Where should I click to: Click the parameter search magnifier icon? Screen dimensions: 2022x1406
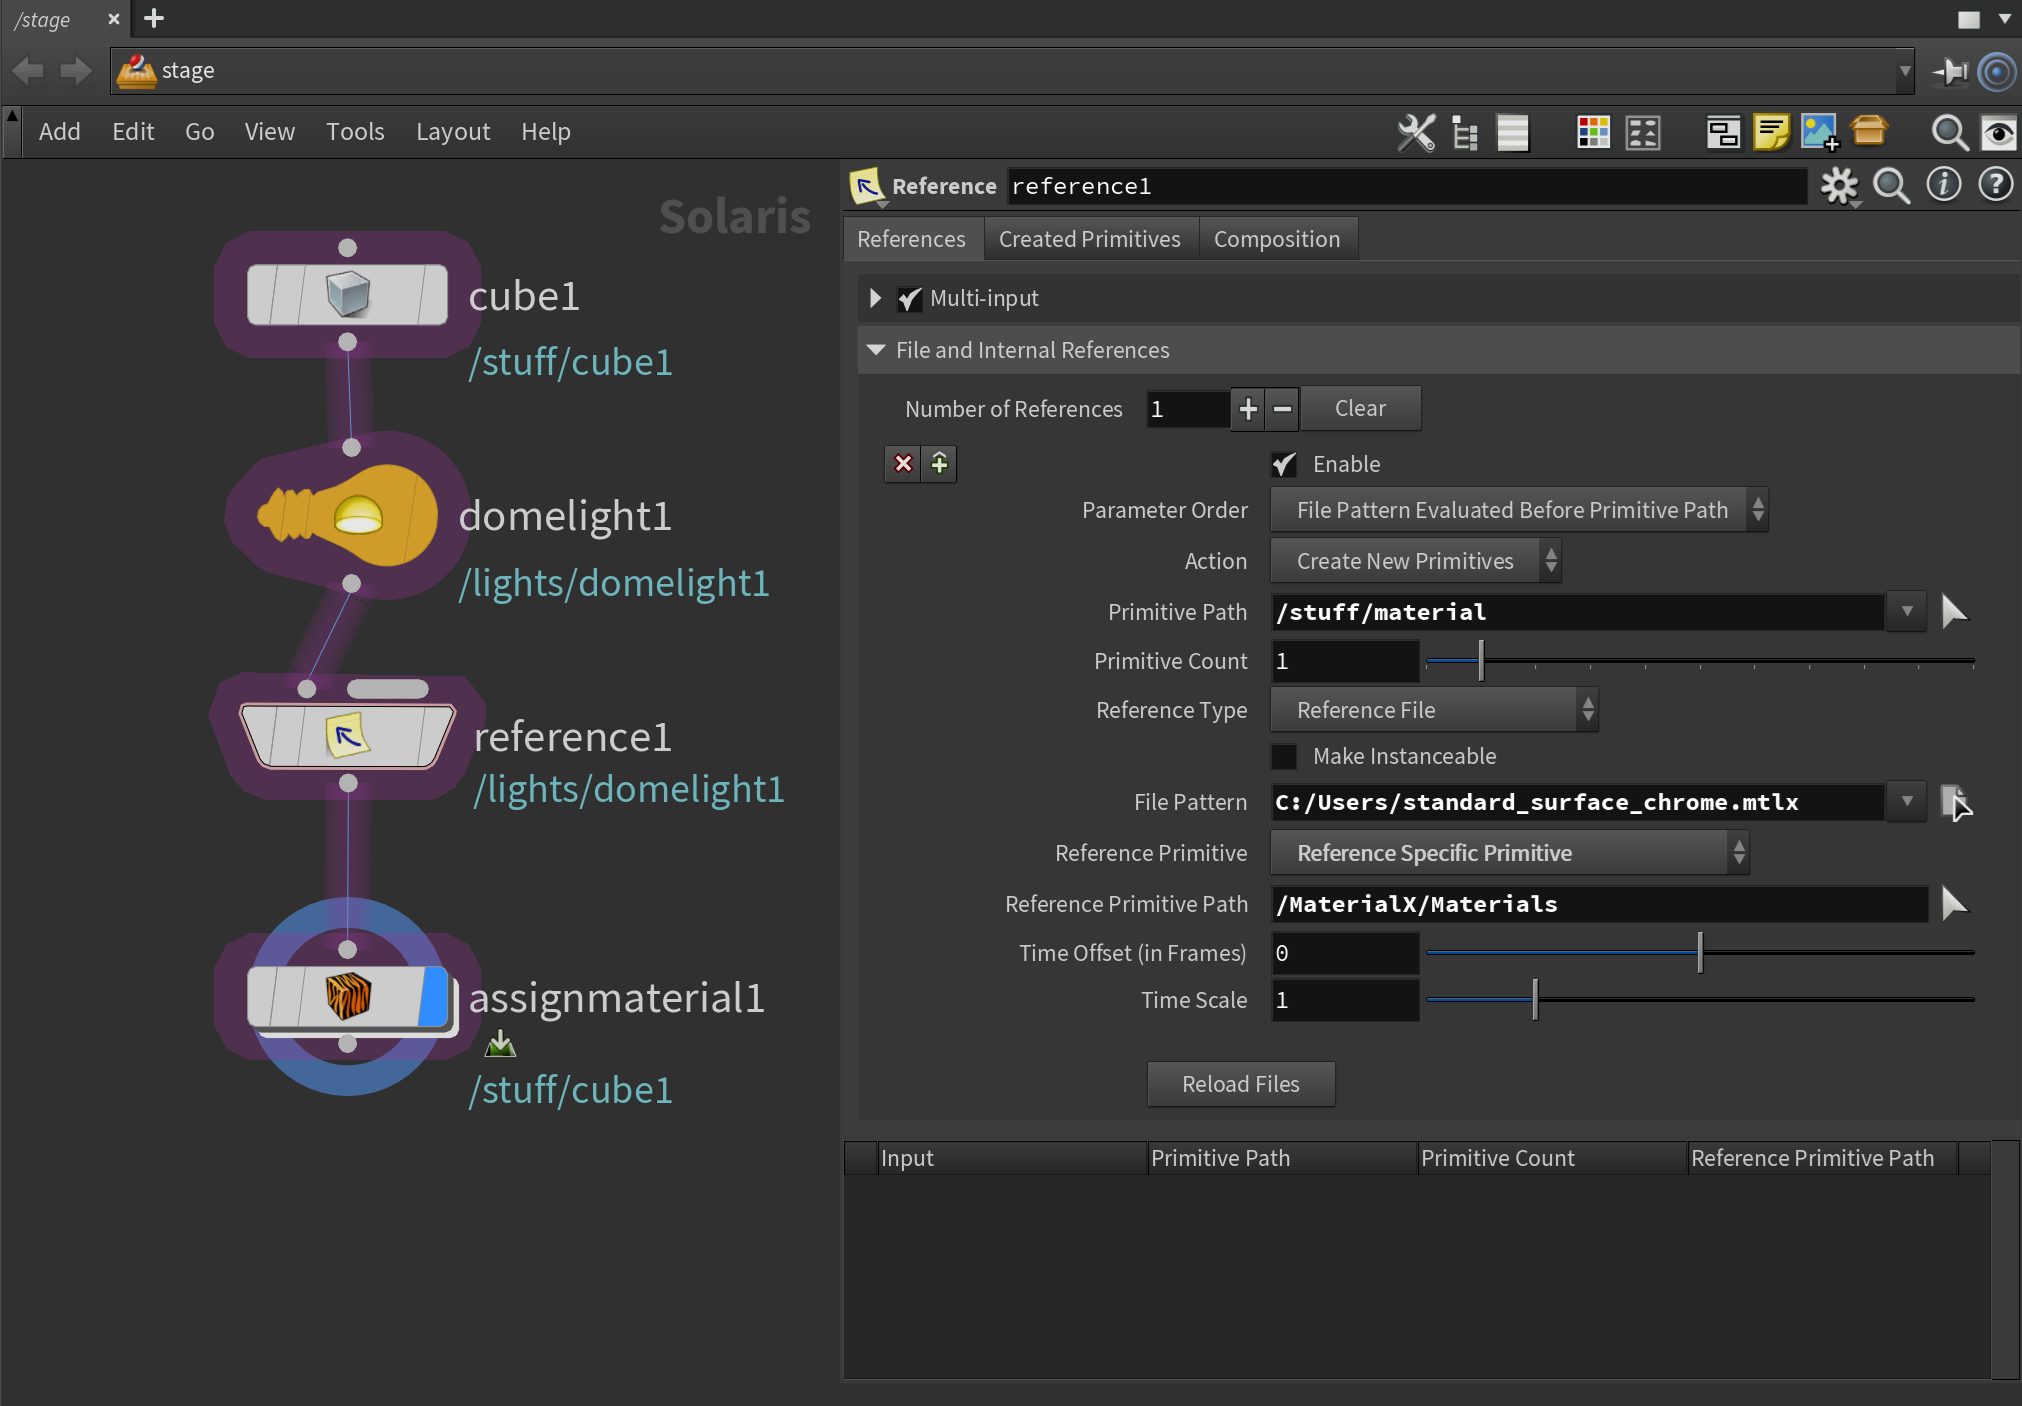(x=1891, y=186)
